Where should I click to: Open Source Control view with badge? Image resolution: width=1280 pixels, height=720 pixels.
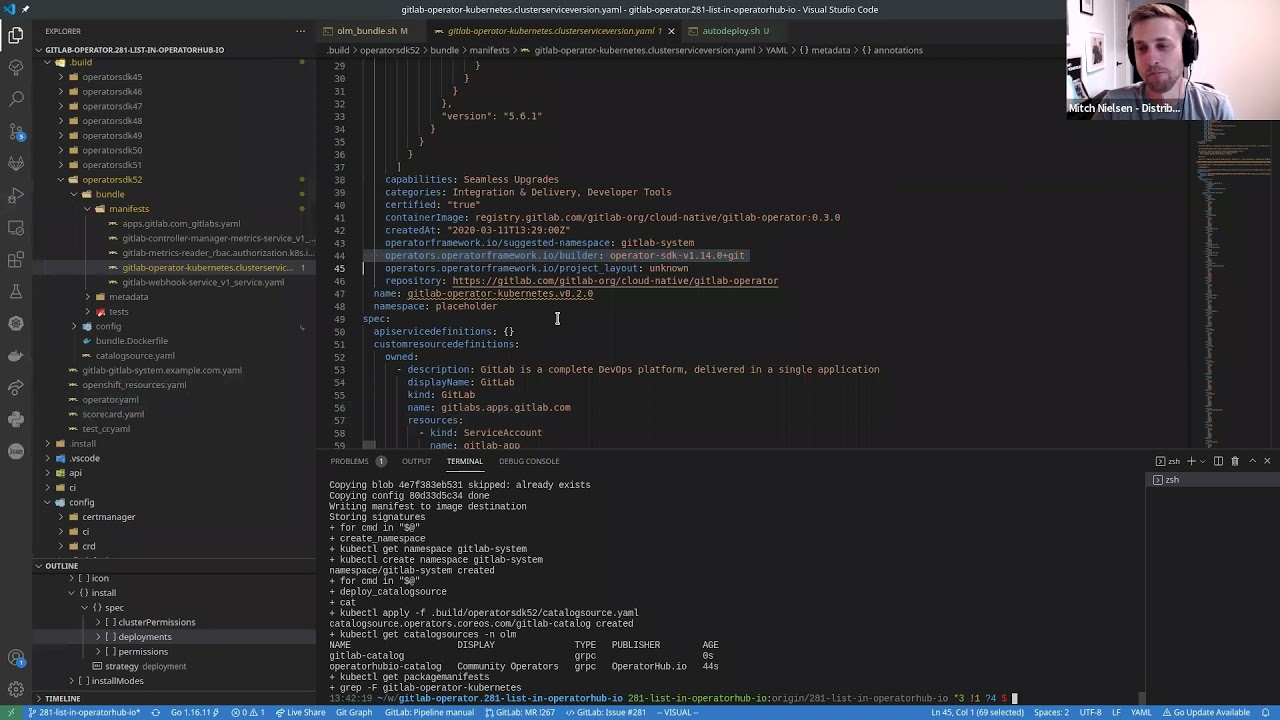coord(16,131)
